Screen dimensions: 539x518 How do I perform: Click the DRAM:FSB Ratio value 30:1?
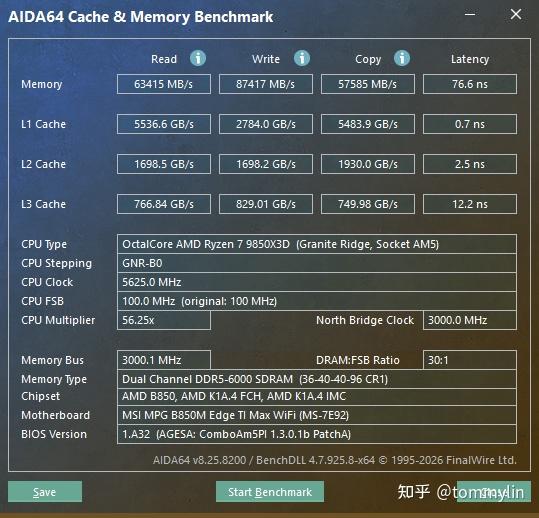point(470,360)
